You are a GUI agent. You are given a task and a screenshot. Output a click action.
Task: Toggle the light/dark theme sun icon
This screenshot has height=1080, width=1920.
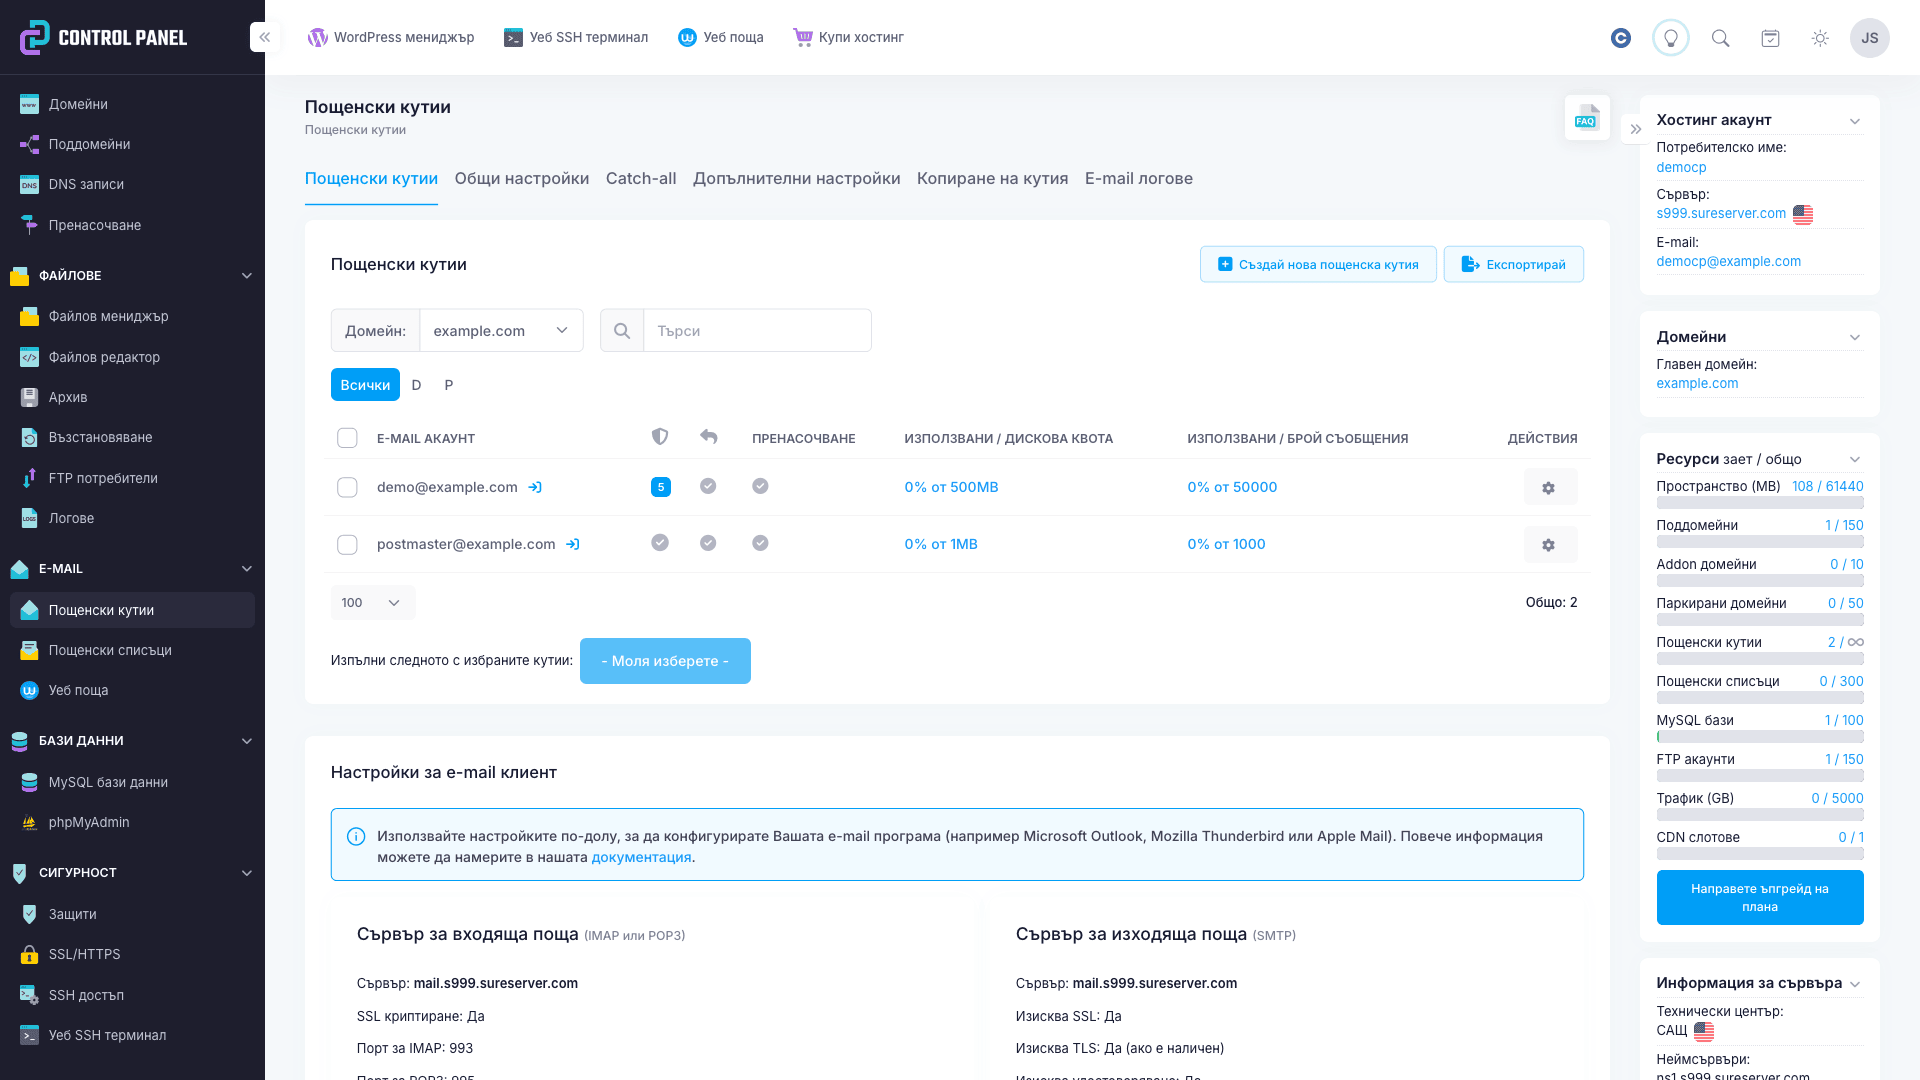coord(1820,38)
